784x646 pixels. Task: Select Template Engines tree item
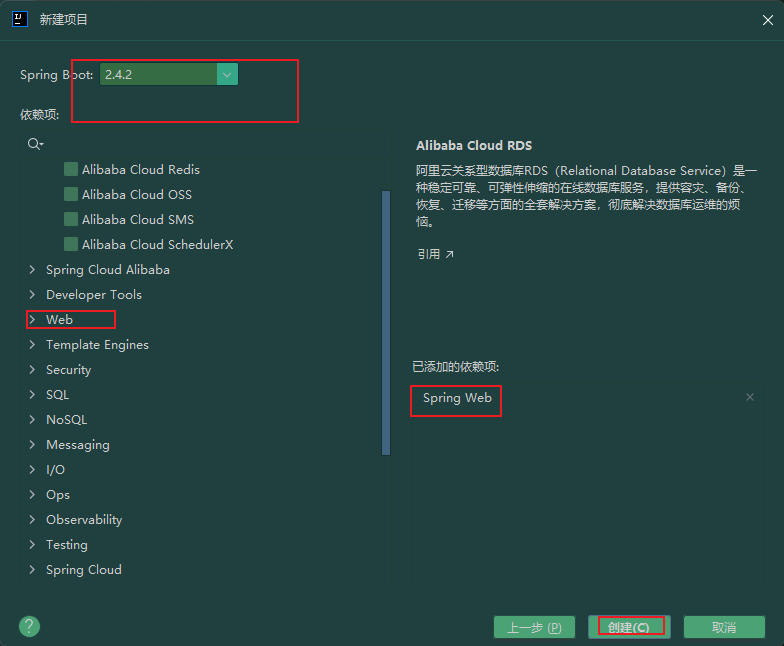[97, 344]
